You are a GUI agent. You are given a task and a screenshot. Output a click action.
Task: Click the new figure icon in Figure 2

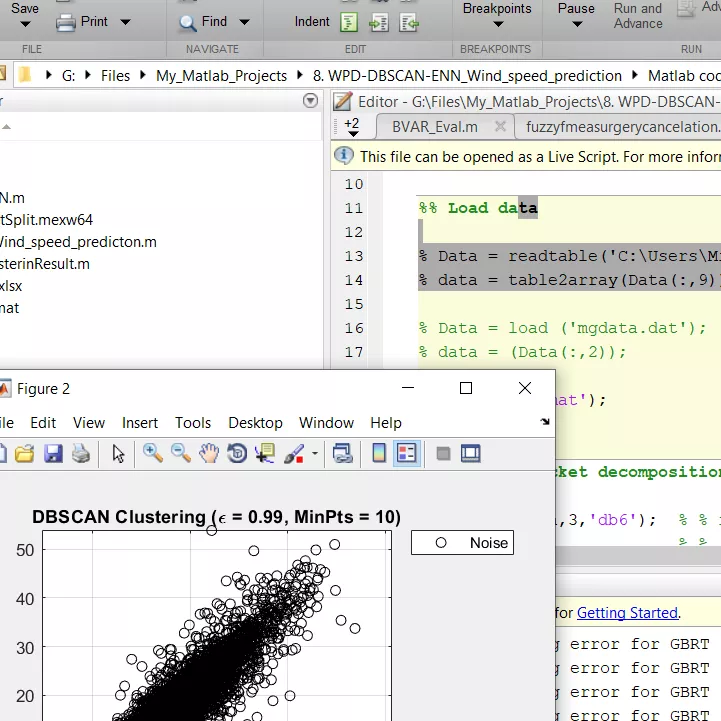click(x=3, y=453)
